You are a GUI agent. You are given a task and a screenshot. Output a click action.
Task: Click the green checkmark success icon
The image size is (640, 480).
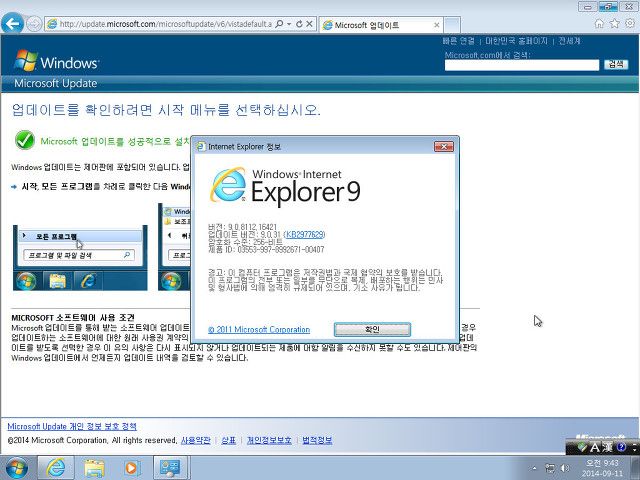[x=25, y=140]
